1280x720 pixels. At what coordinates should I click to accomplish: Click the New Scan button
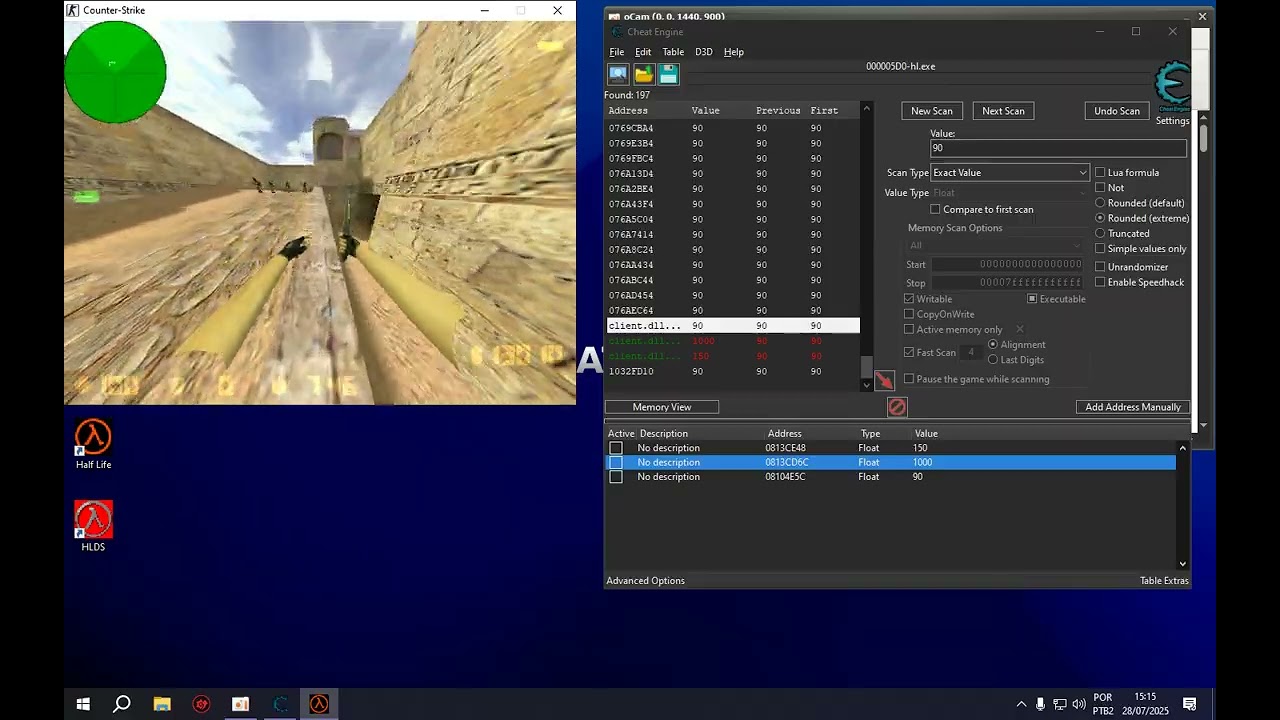(932, 111)
